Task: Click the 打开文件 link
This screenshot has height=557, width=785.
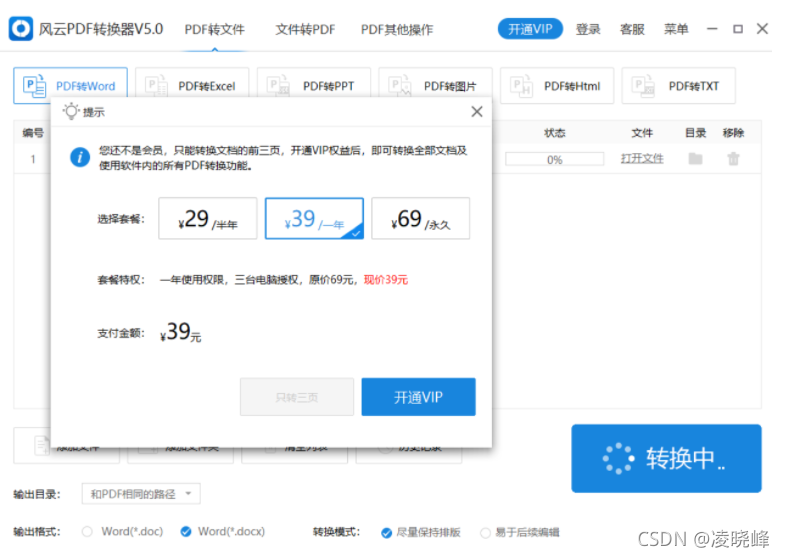Action: pos(642,159)
